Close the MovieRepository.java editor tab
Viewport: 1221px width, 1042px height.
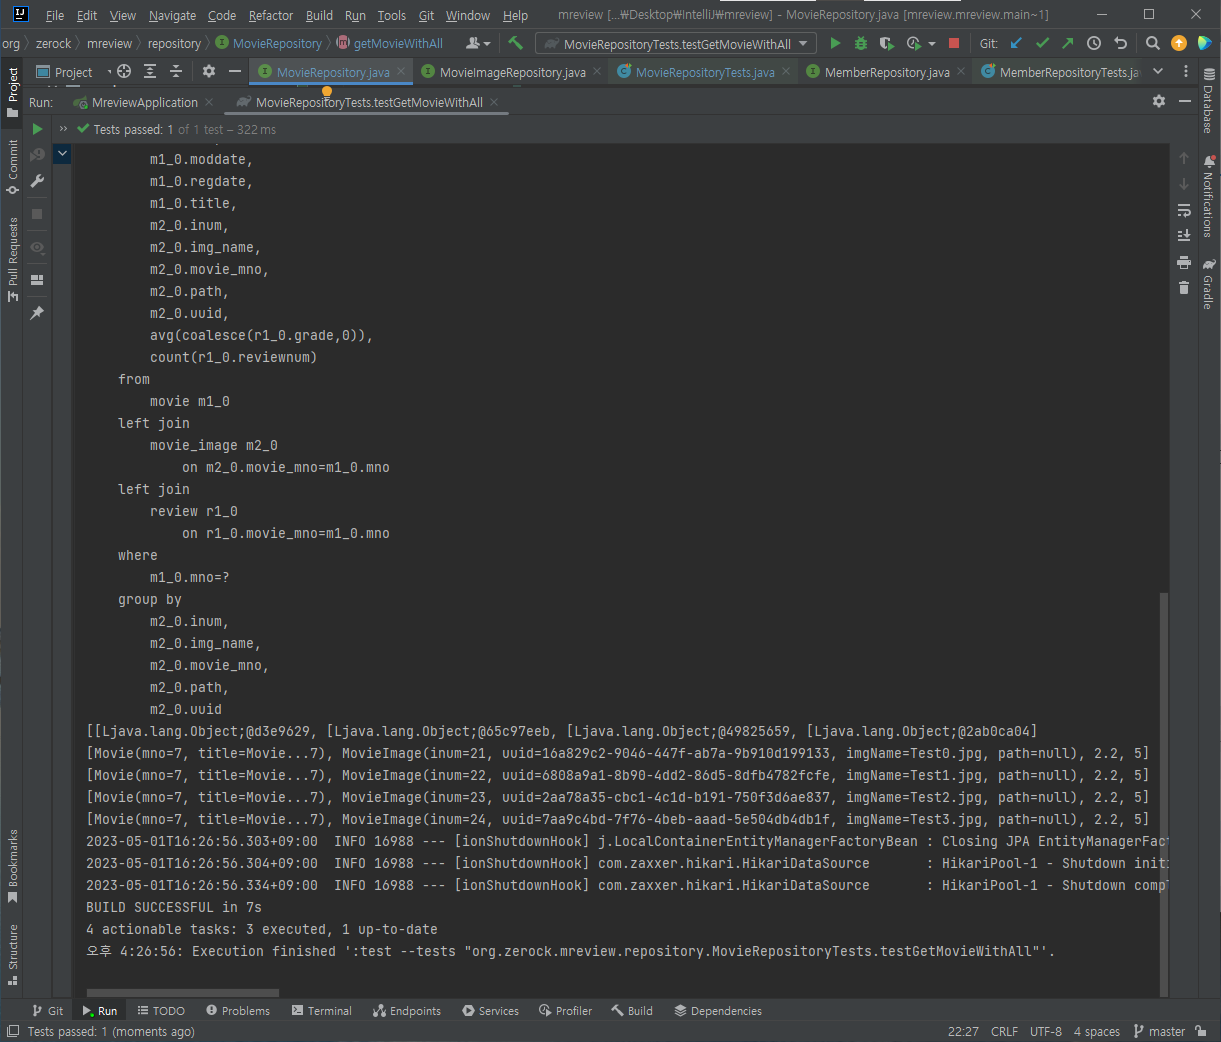pos(401,71)
